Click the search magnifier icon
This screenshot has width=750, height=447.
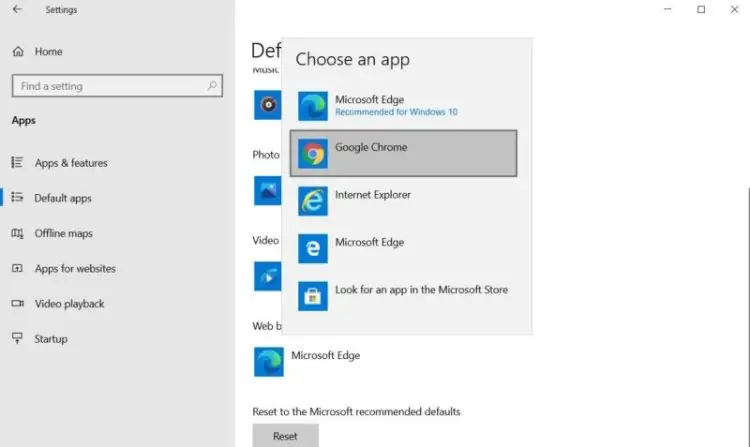click(212, 86)
